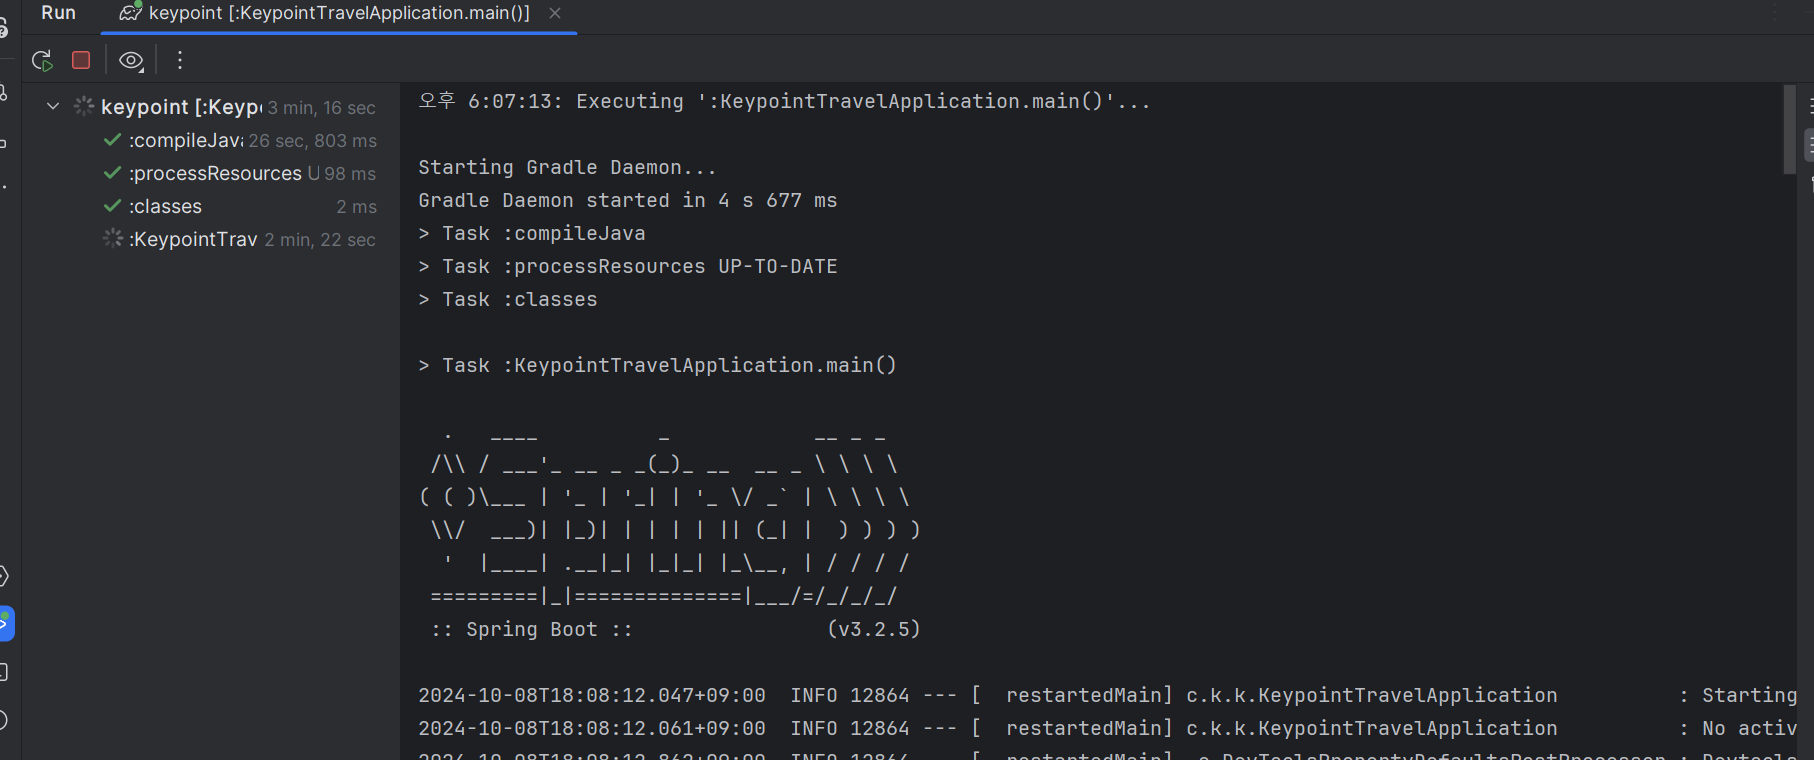Screen dimensions: 1814x760
Task: Stop the running keypoint process
Action: tap(81, 60)
